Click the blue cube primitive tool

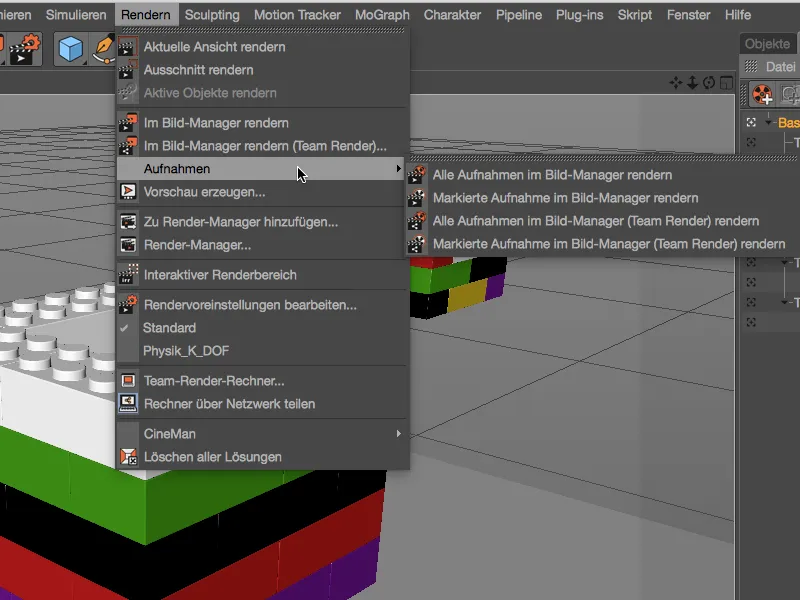coord(70,49)
